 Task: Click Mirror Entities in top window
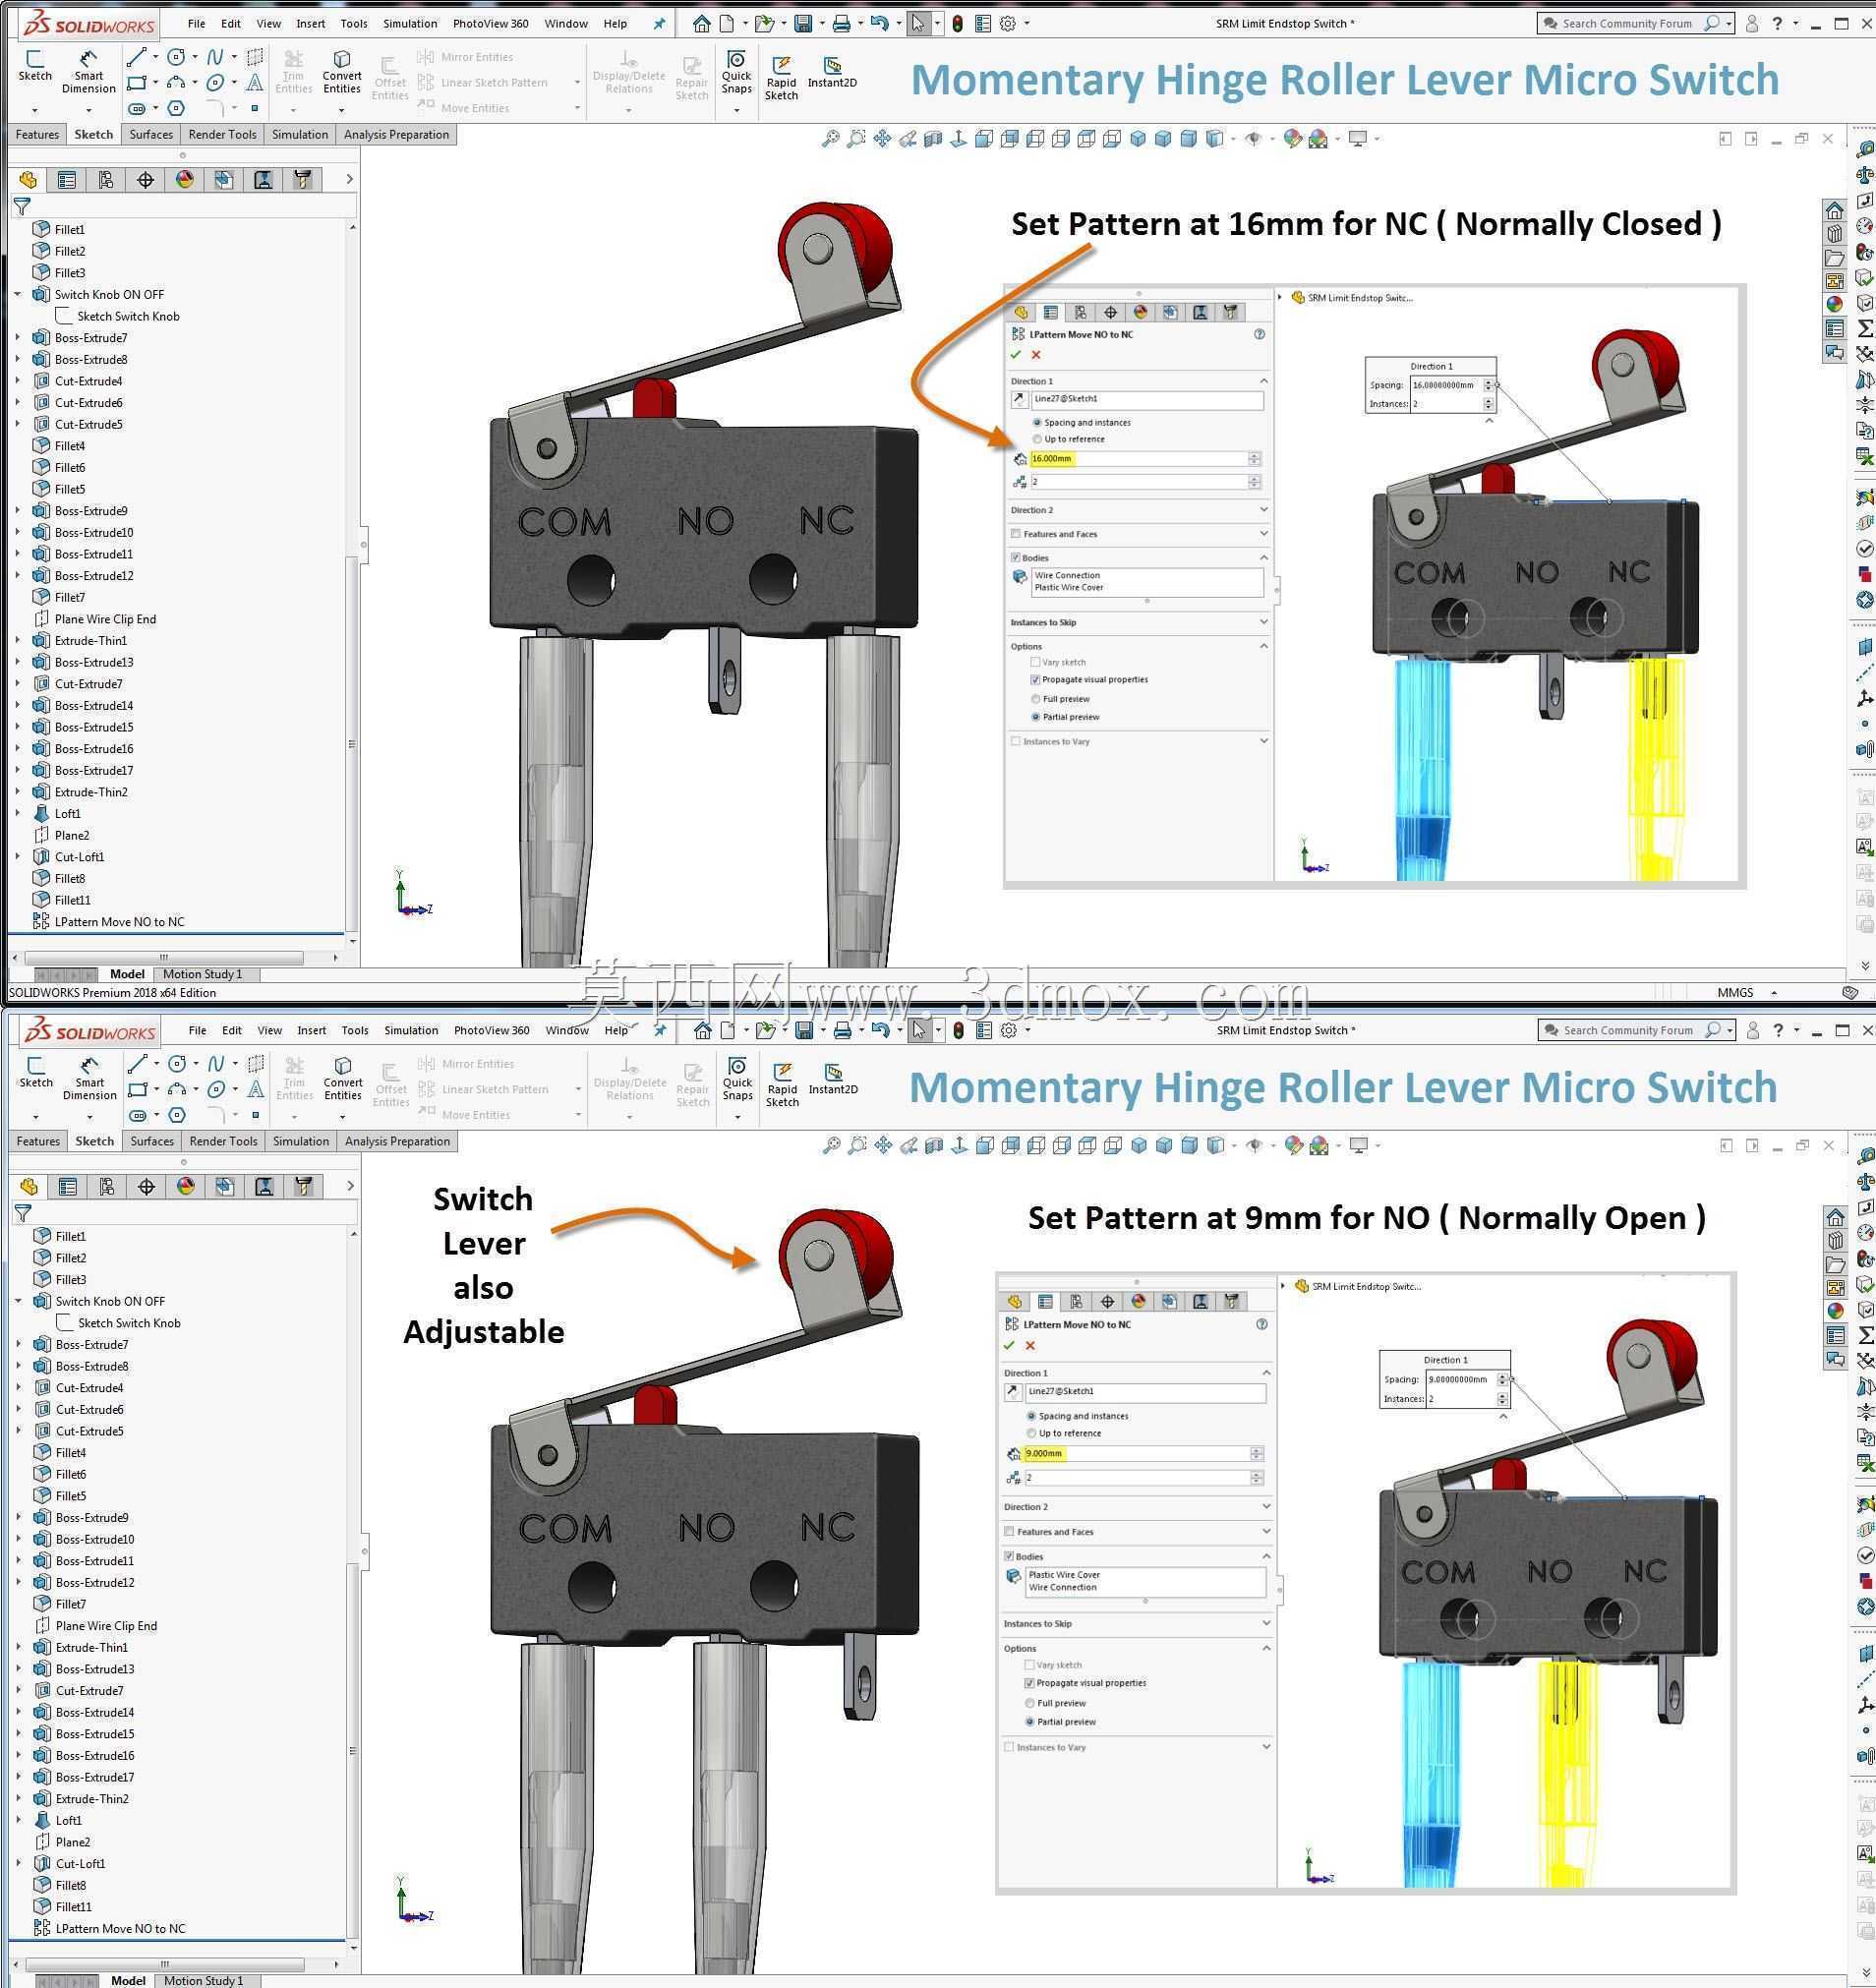[x=465, y=57]
